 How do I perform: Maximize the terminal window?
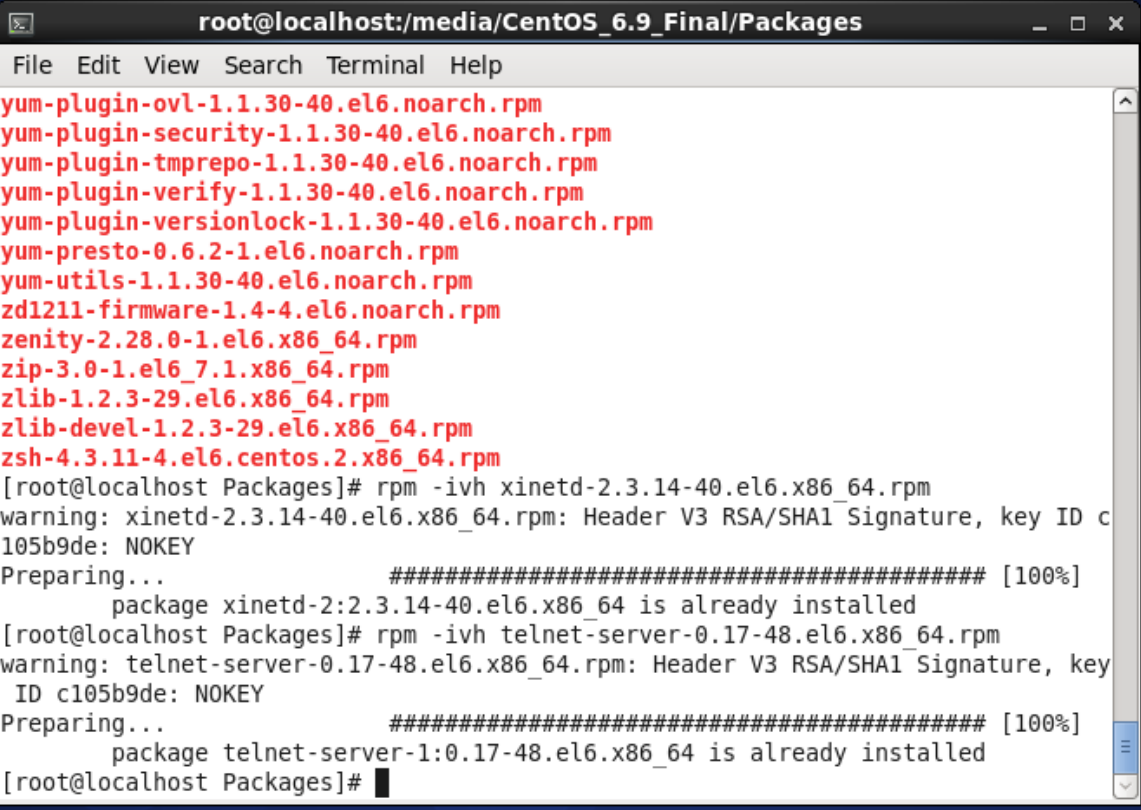[1078, 24]
